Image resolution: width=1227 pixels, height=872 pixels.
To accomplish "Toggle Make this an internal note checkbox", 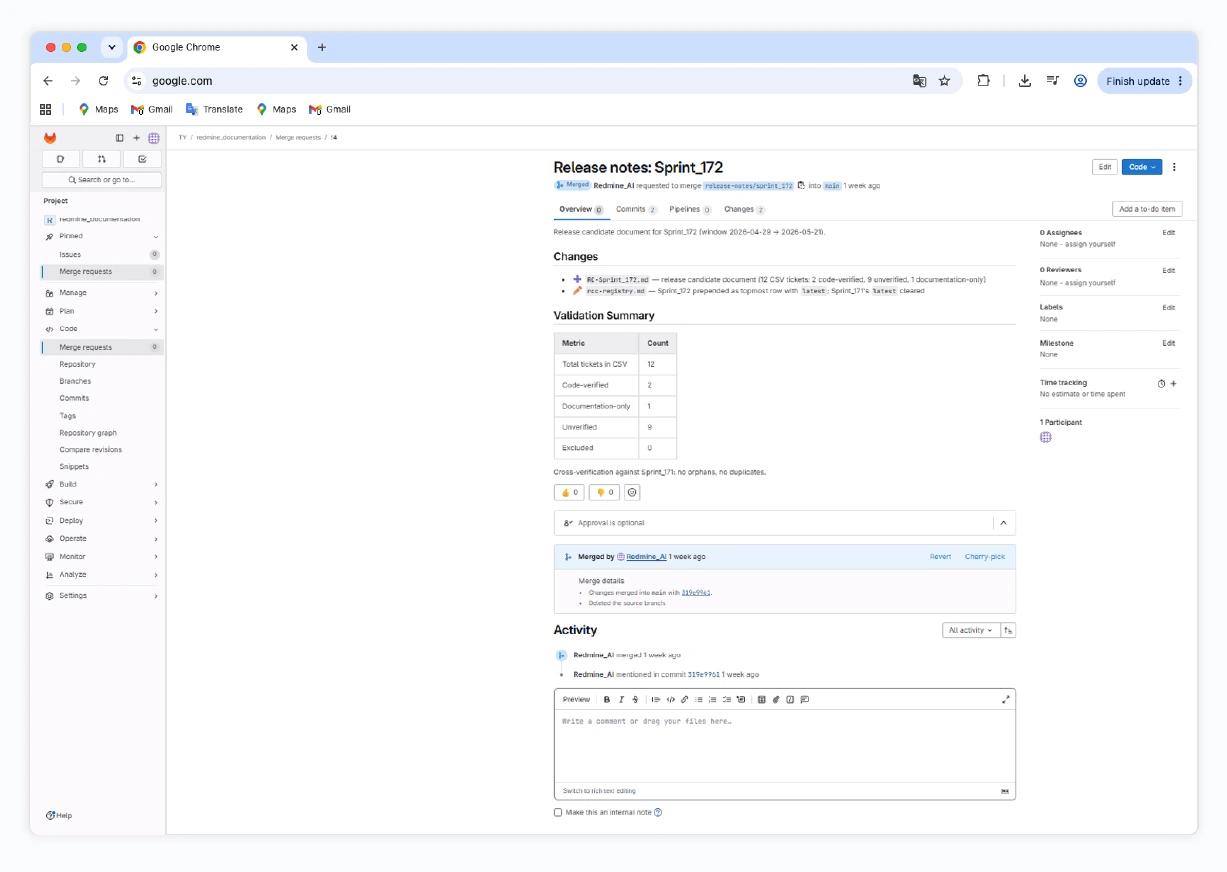I will (558, 812).
